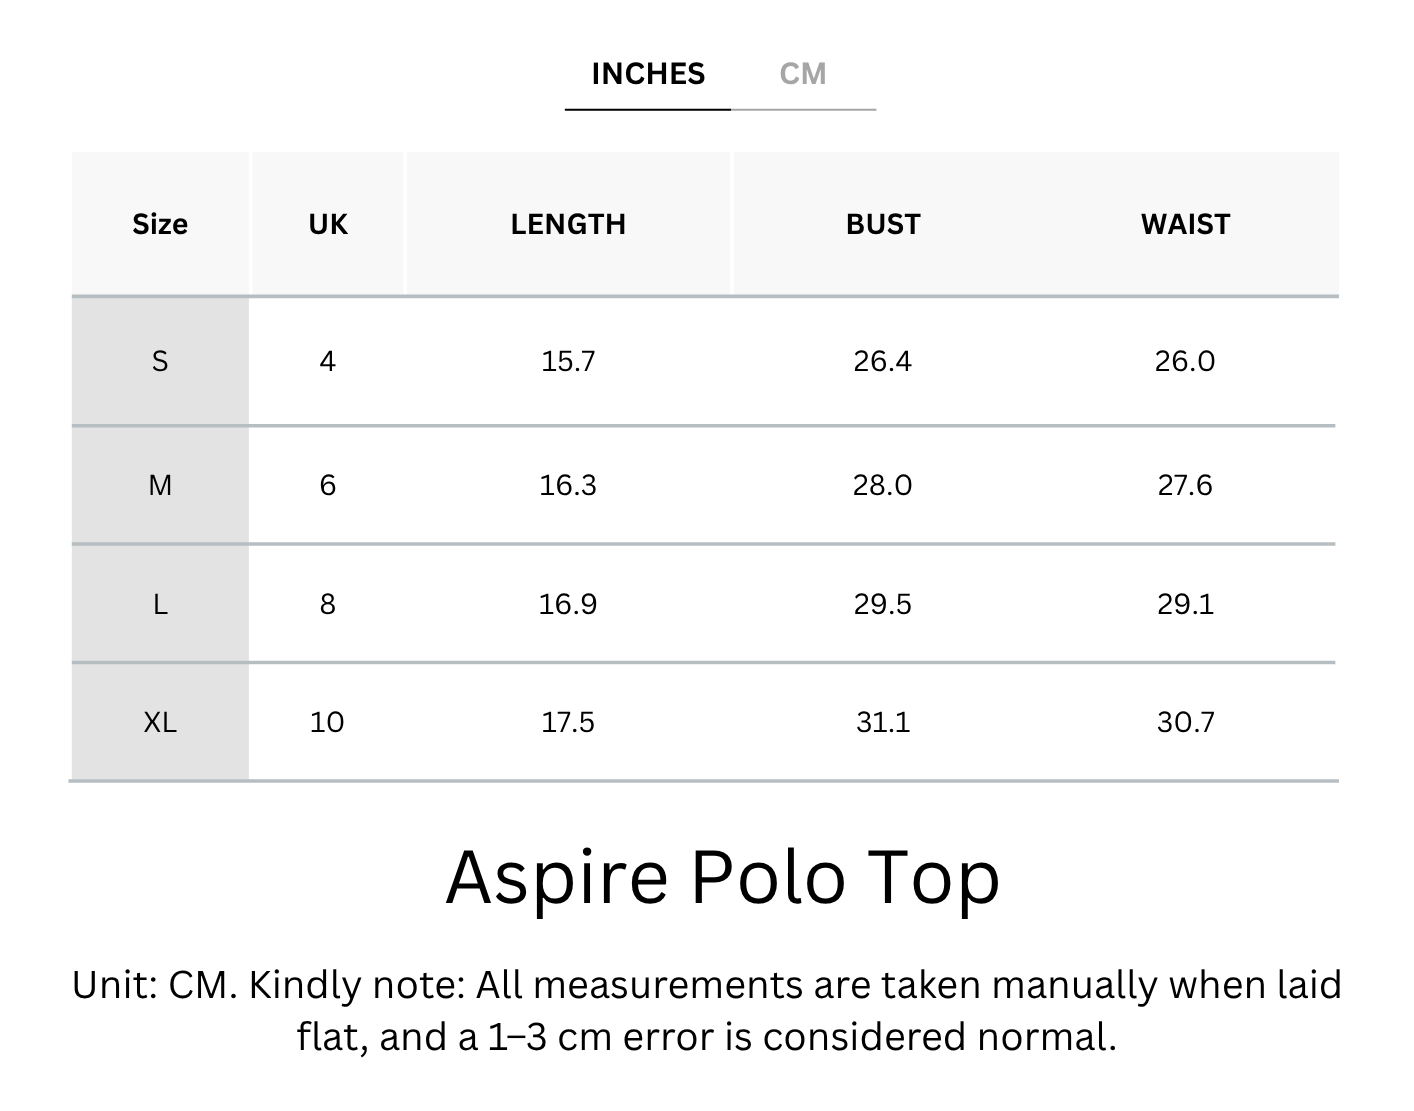The width and height of the screenshot is (1414, 1111).
Task: Click the 29.1 waist value
Action: [1185, 604]
